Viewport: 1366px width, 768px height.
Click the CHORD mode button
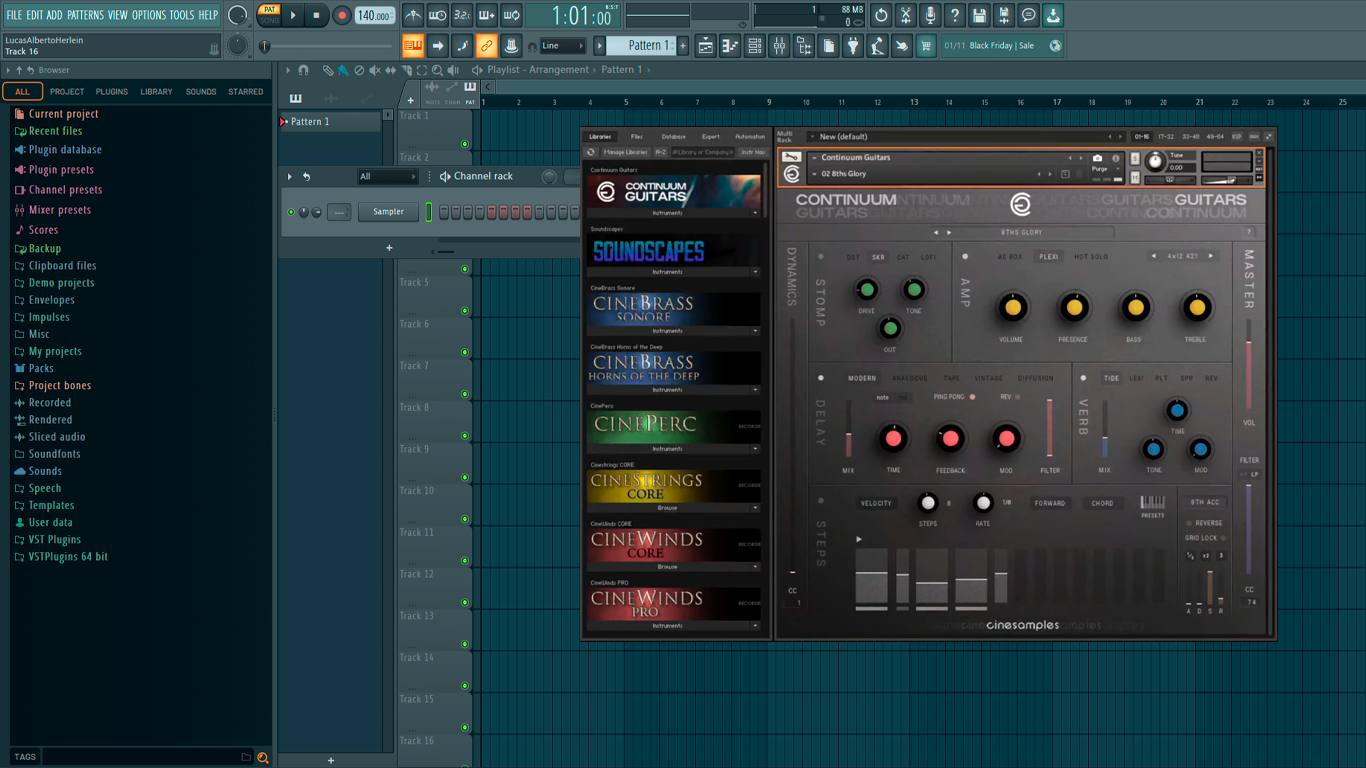pos(1102,503)
